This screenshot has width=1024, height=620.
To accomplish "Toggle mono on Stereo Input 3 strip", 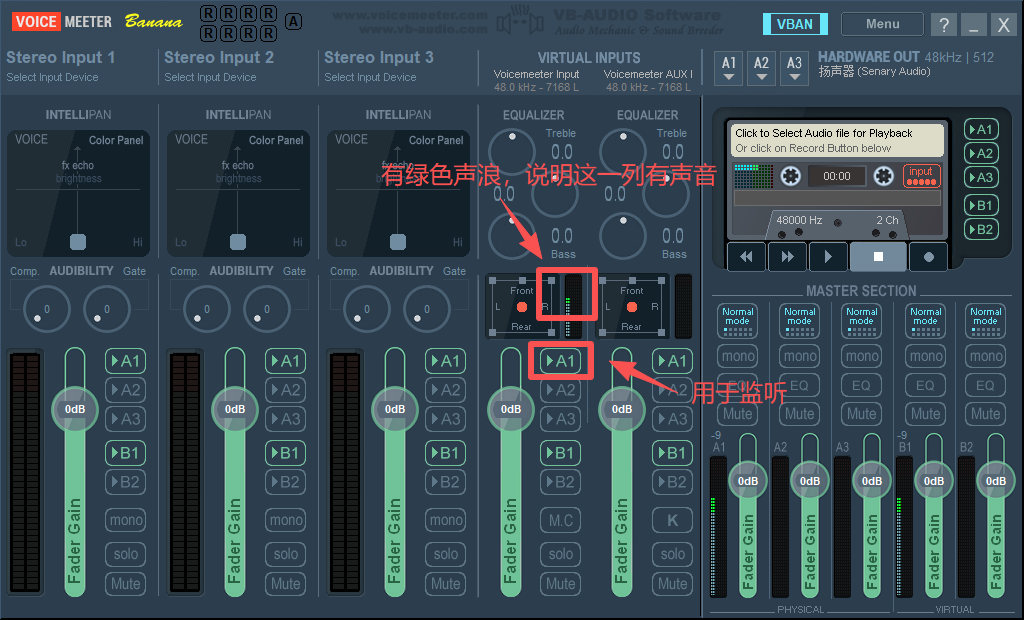I will [446, 520].
